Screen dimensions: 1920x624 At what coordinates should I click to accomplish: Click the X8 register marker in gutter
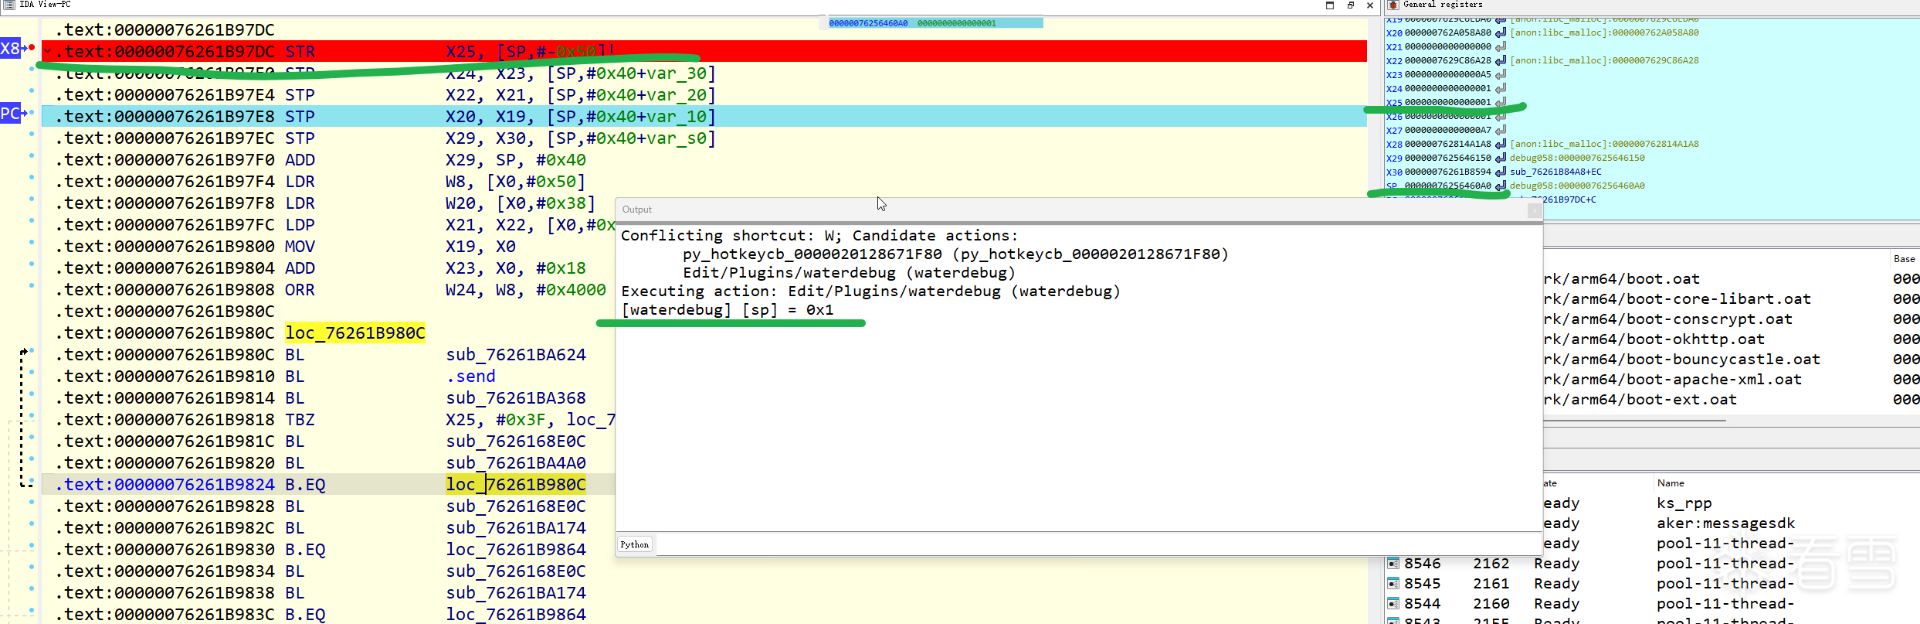tap(10, 48)
